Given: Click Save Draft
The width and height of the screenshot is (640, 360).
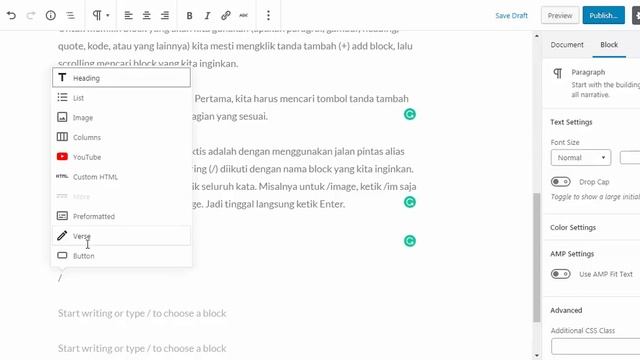Looking at the screenshot, I should [511, 16].
